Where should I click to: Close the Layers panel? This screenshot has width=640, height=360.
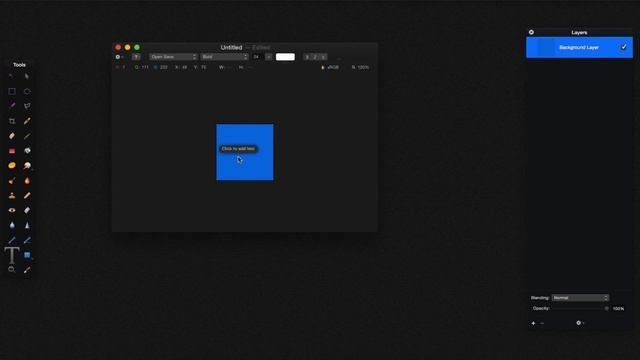tap(531, 32)
